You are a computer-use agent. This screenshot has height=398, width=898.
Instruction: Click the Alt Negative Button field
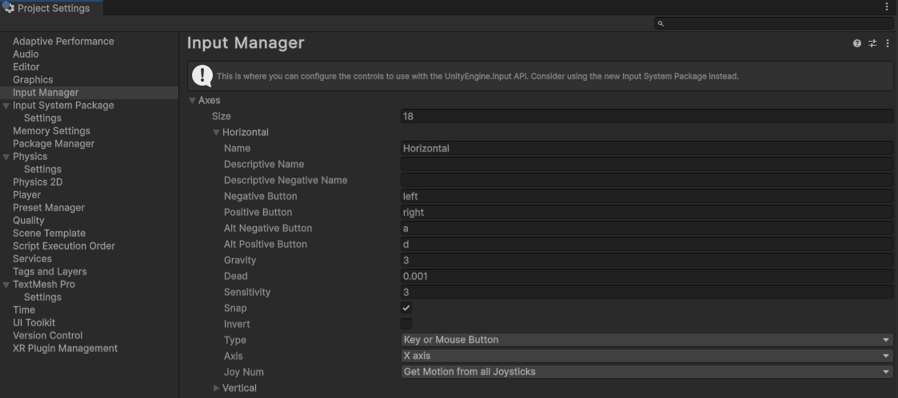tap(647, 228)
